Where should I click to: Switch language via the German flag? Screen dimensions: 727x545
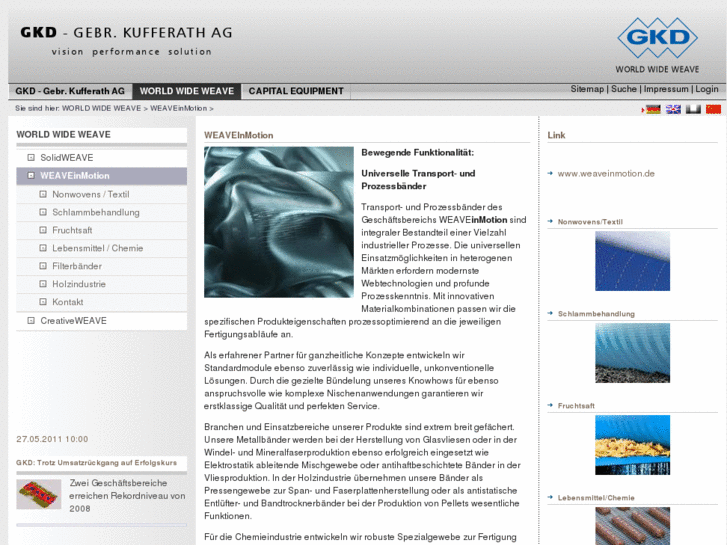pos(653,109)
